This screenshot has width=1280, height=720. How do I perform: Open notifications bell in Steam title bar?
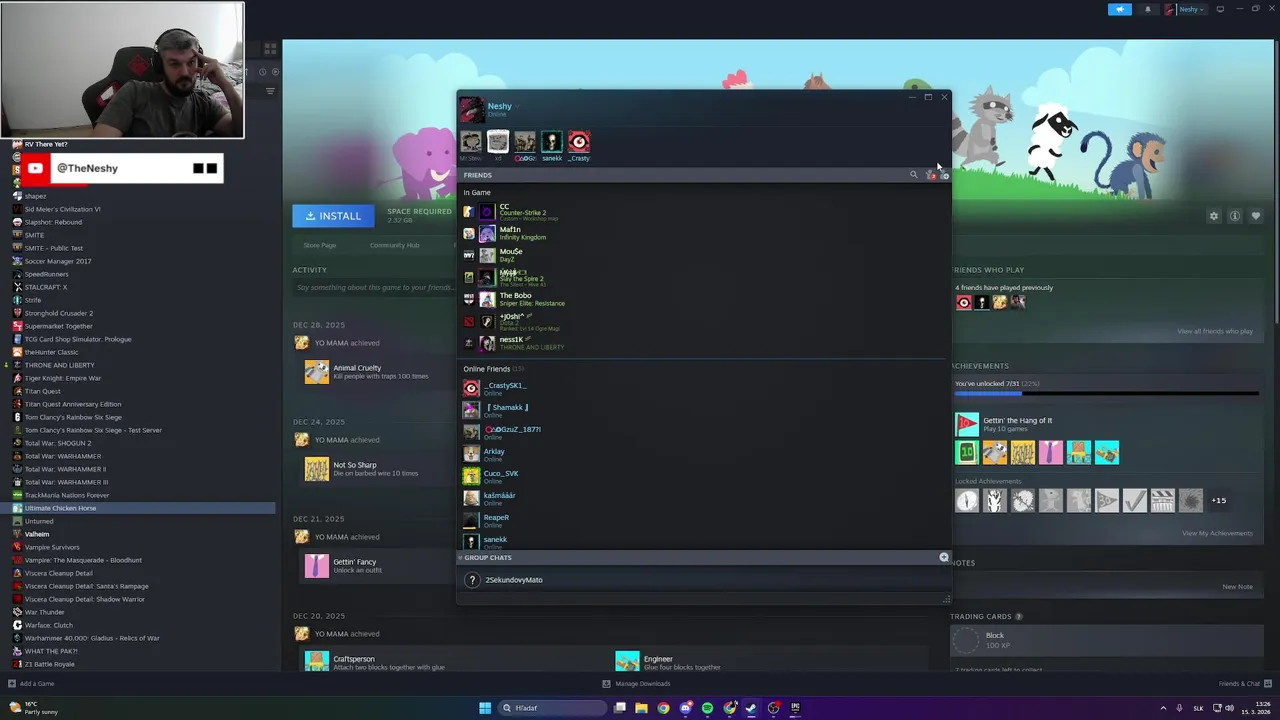pos(1147,9)
